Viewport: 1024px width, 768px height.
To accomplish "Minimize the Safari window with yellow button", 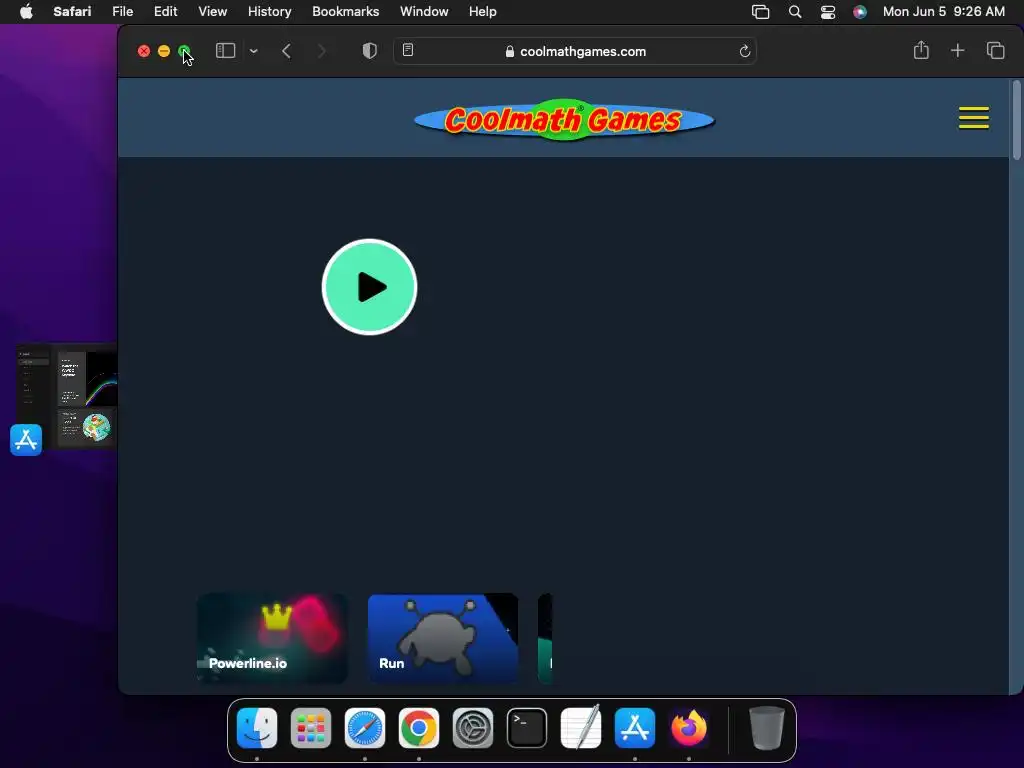I will 164,51.
